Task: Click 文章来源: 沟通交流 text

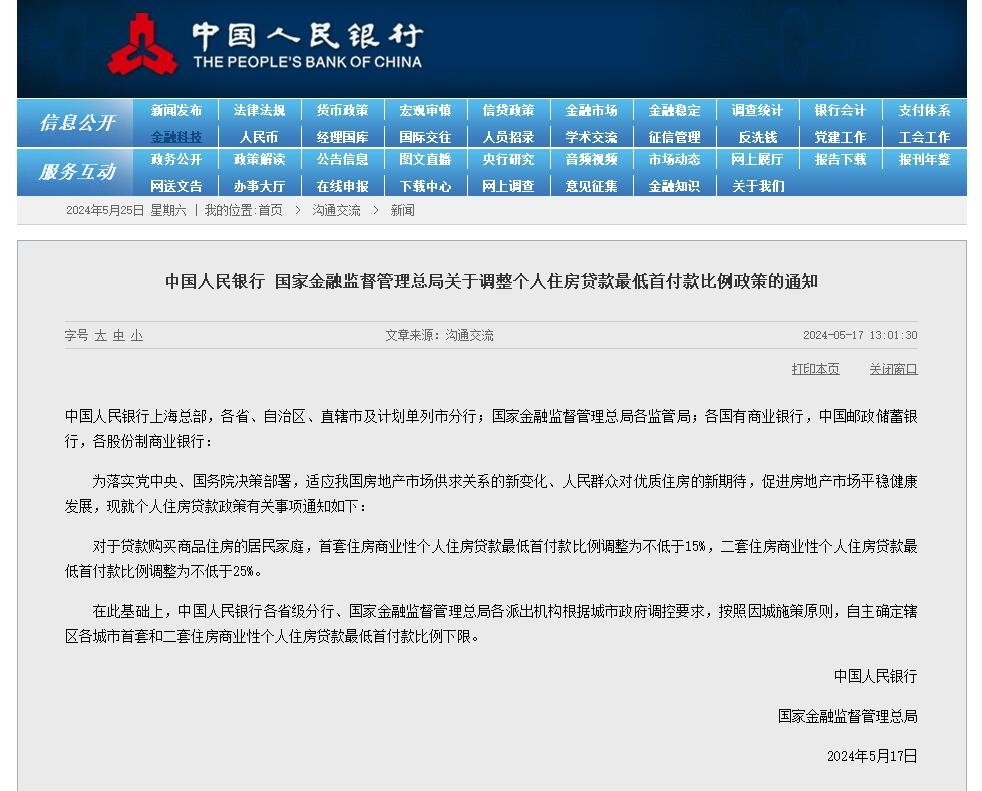Action: pos(439,335)
